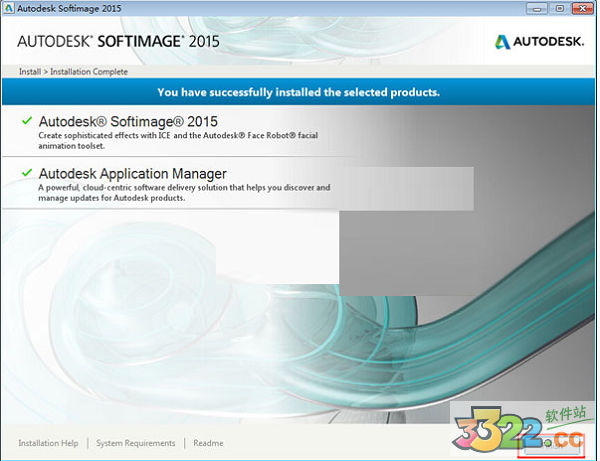Open the System Requirements link

pos(135,443)
